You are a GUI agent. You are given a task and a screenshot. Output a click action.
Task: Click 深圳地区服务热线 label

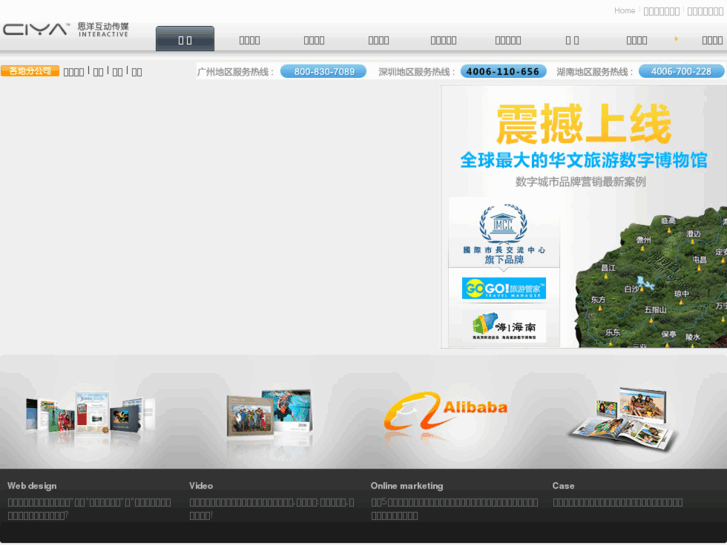(417, 72)
